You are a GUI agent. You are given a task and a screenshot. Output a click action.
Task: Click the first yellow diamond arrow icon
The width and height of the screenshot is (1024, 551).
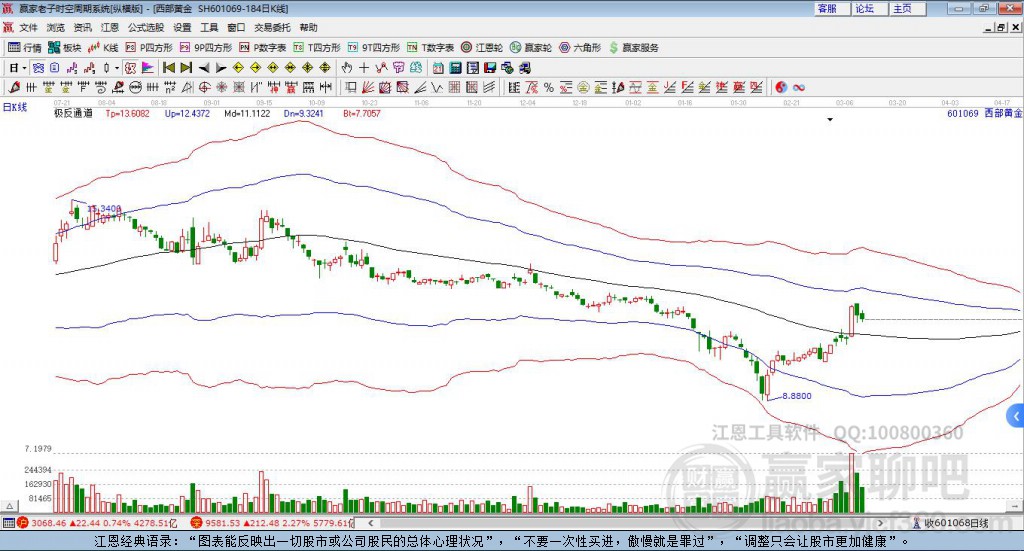[x=238, y=68]
